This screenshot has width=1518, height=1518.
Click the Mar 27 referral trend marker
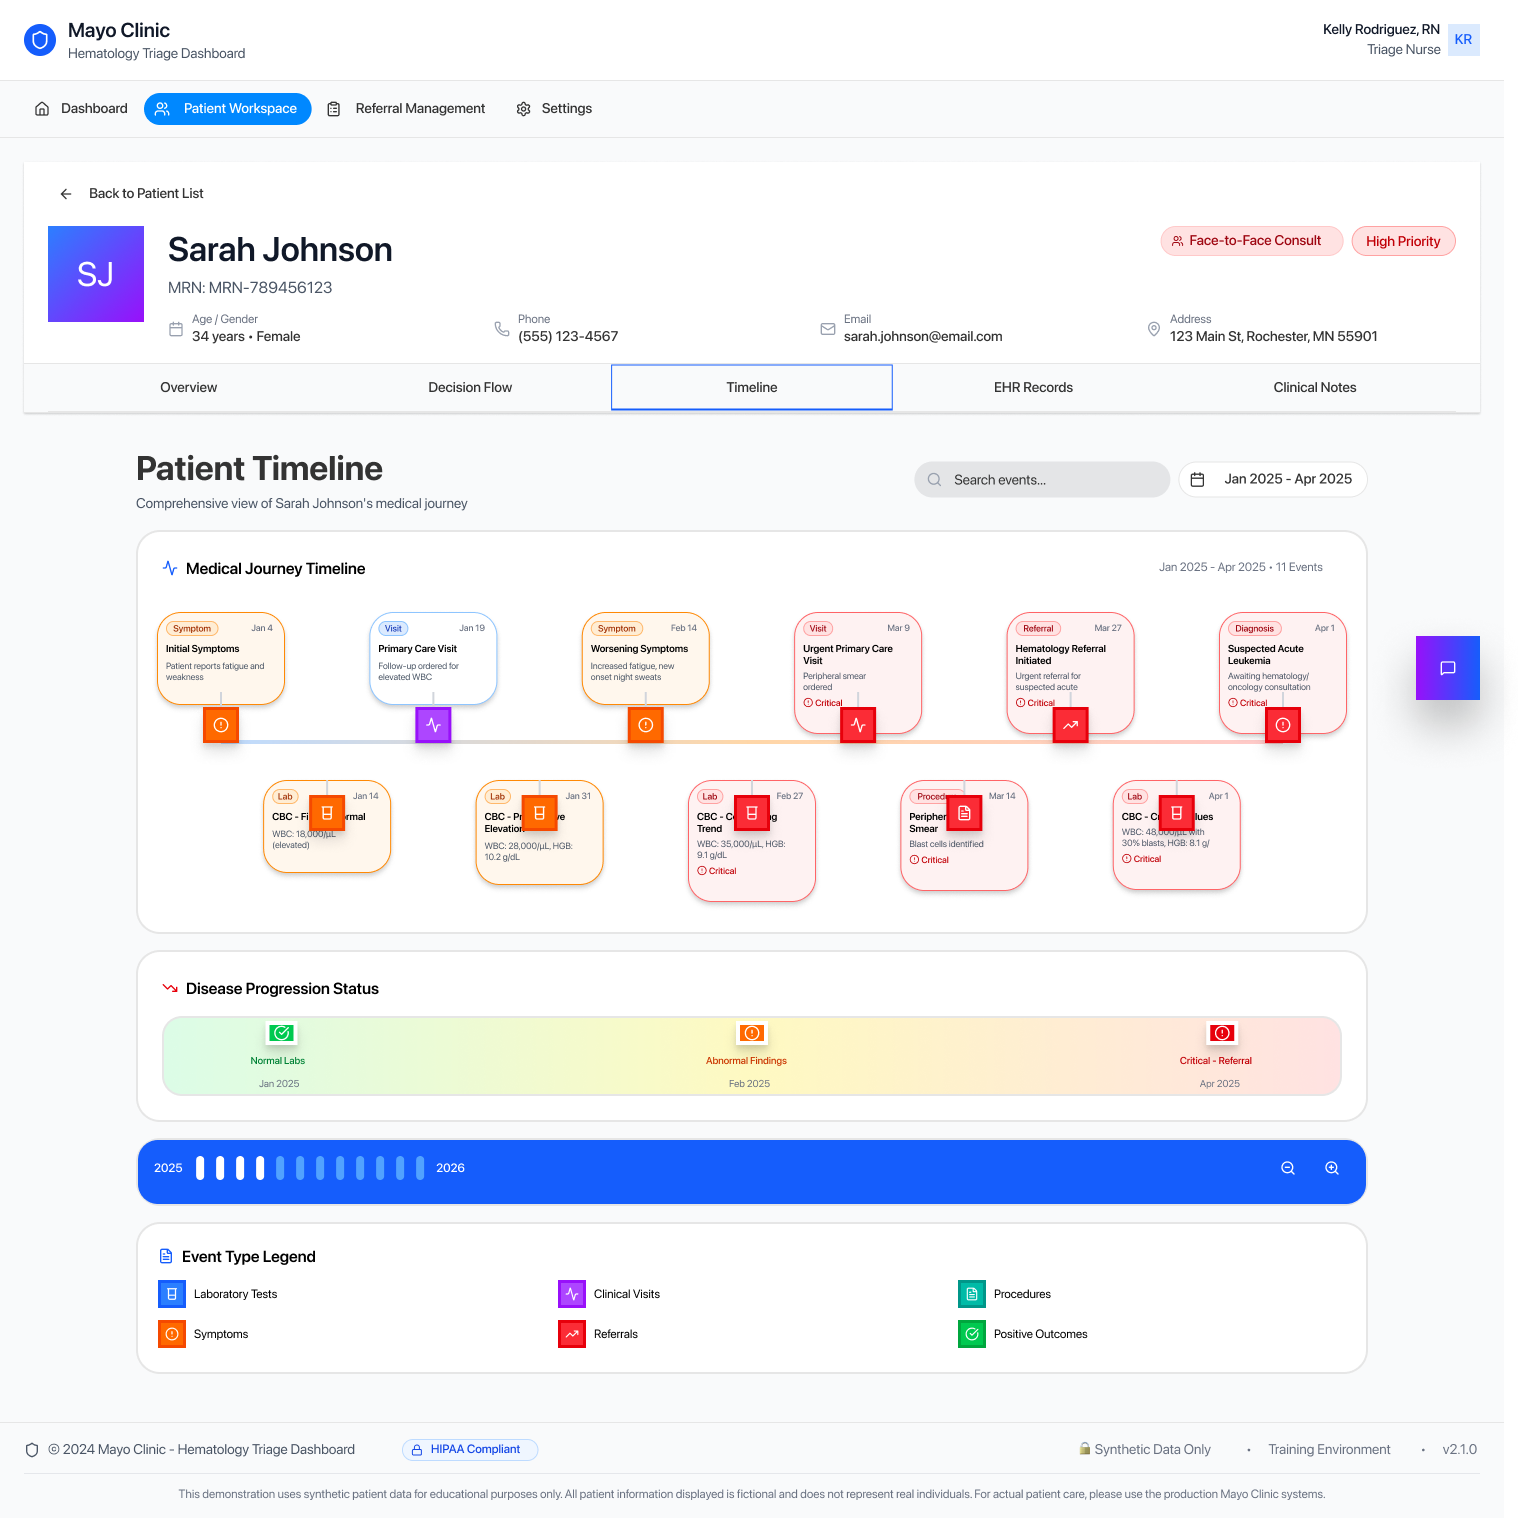[x=1070, y=725]
